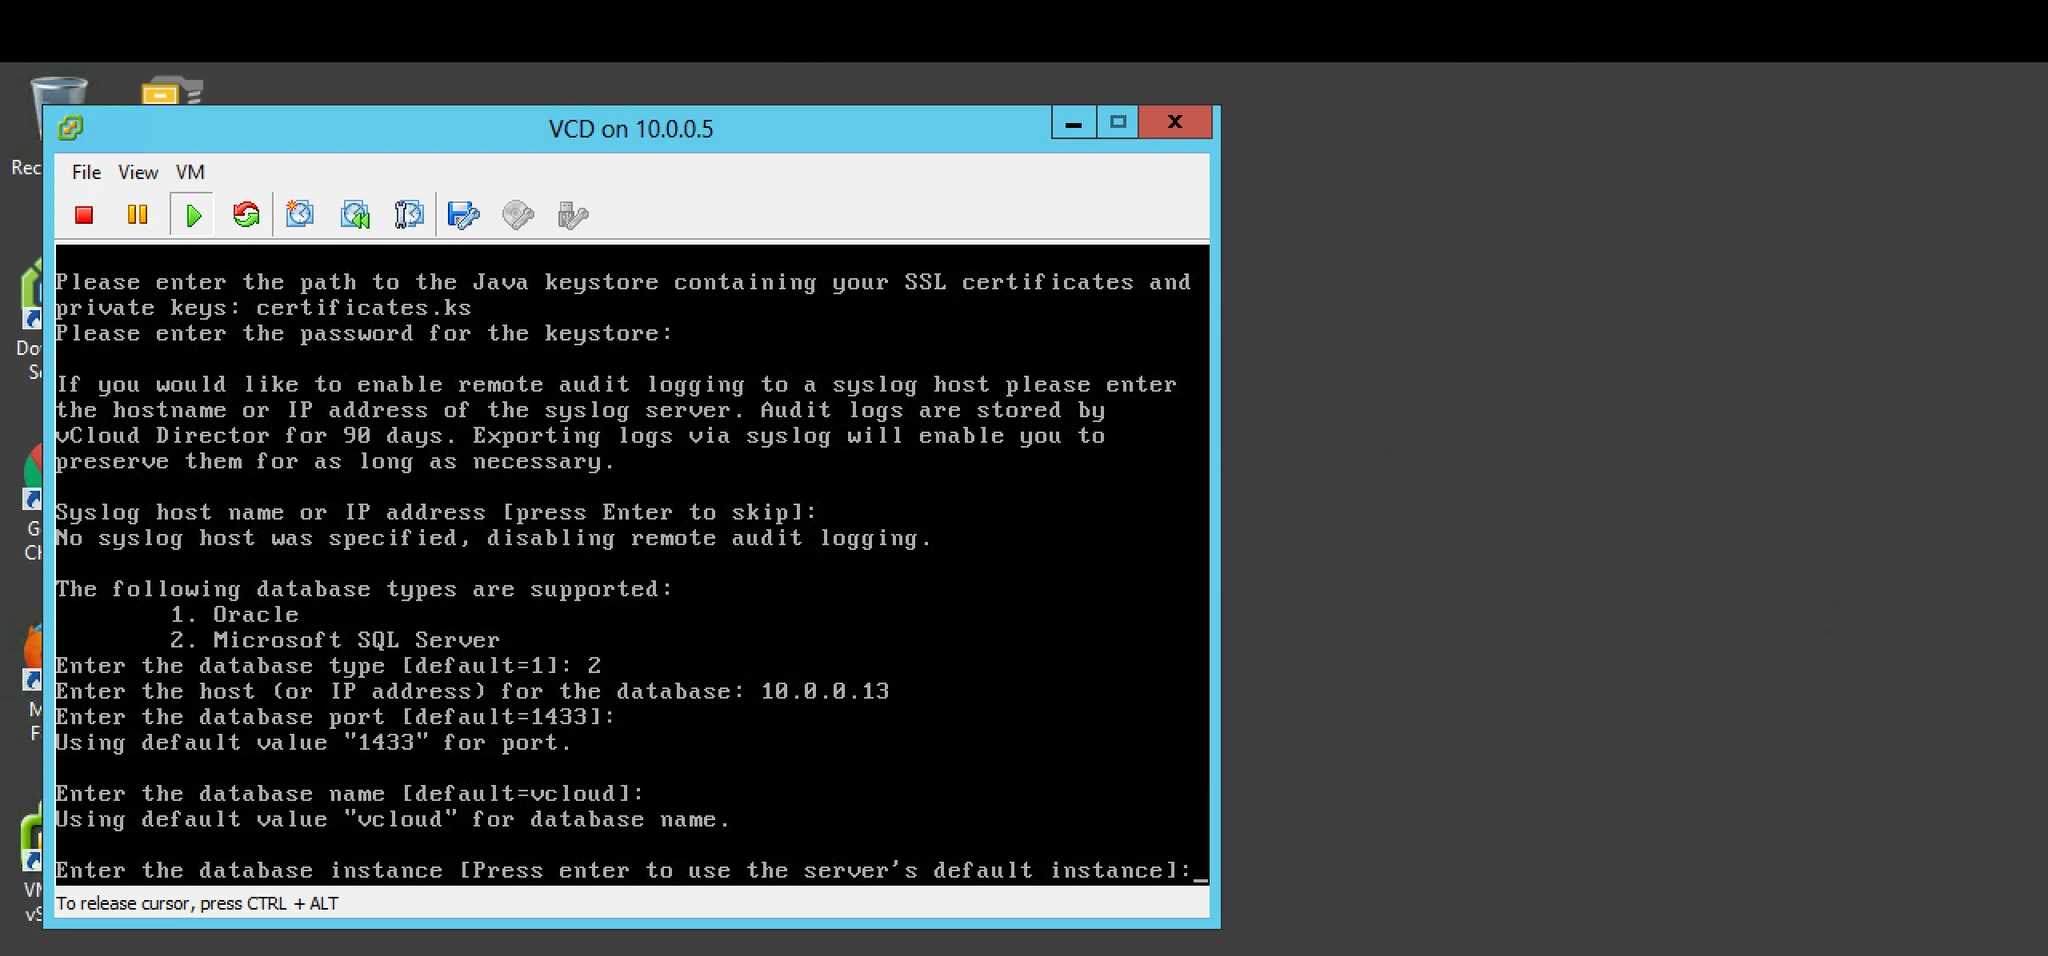The image size is (2048, 956).
Task: Click the vSphere icon in the title bar
Action: coord(70,128)
